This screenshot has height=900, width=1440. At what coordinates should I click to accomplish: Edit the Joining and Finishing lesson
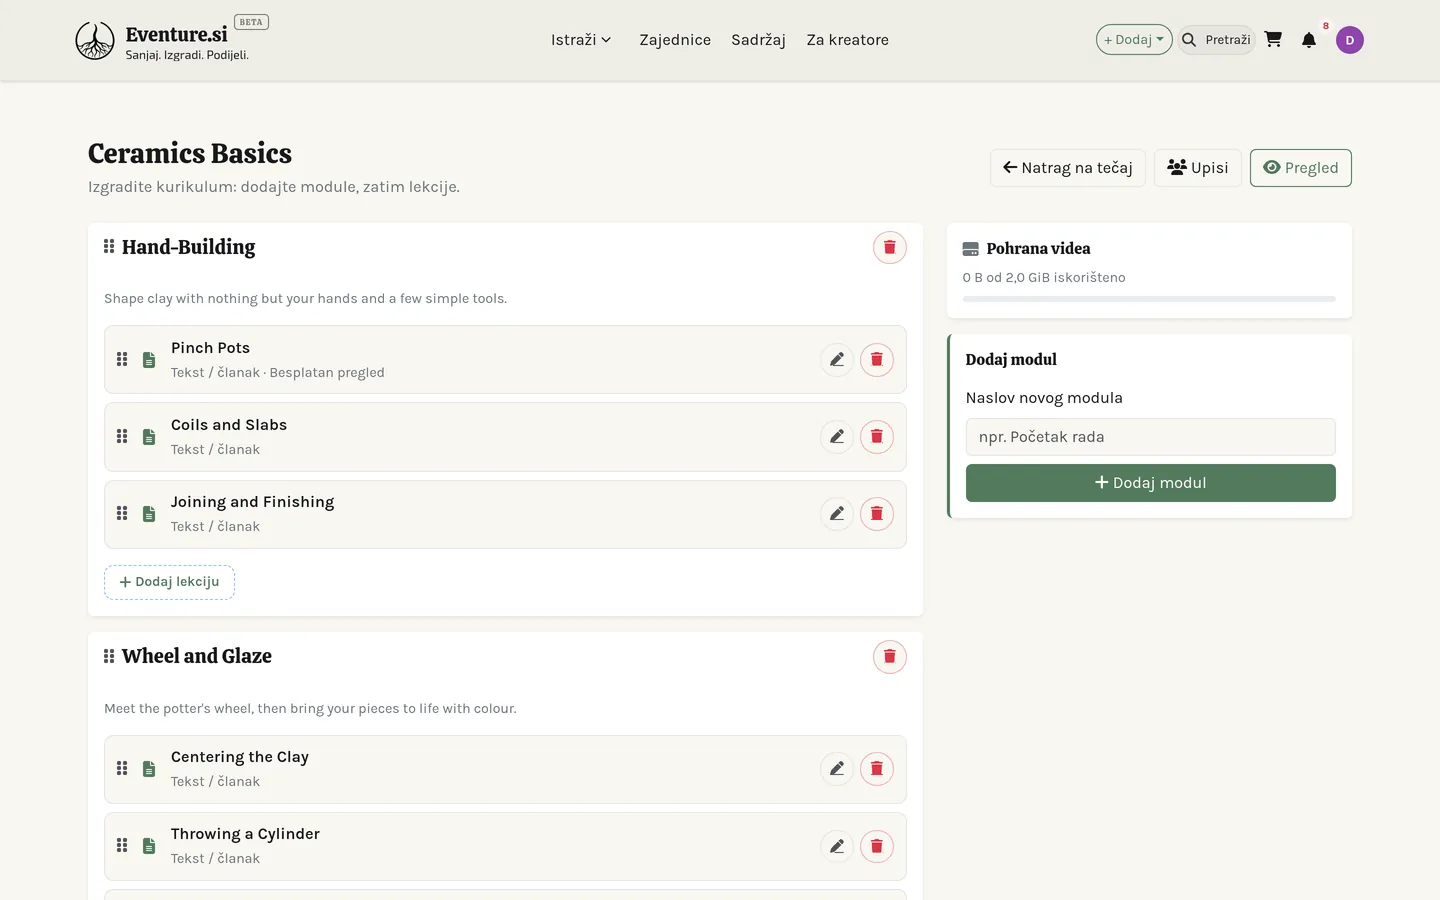click(x=836, y=514)
